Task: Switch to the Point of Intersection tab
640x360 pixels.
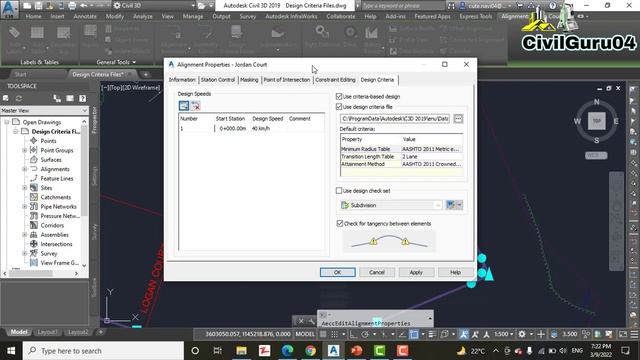Action: pyautogui.click(x=287, y=80)
